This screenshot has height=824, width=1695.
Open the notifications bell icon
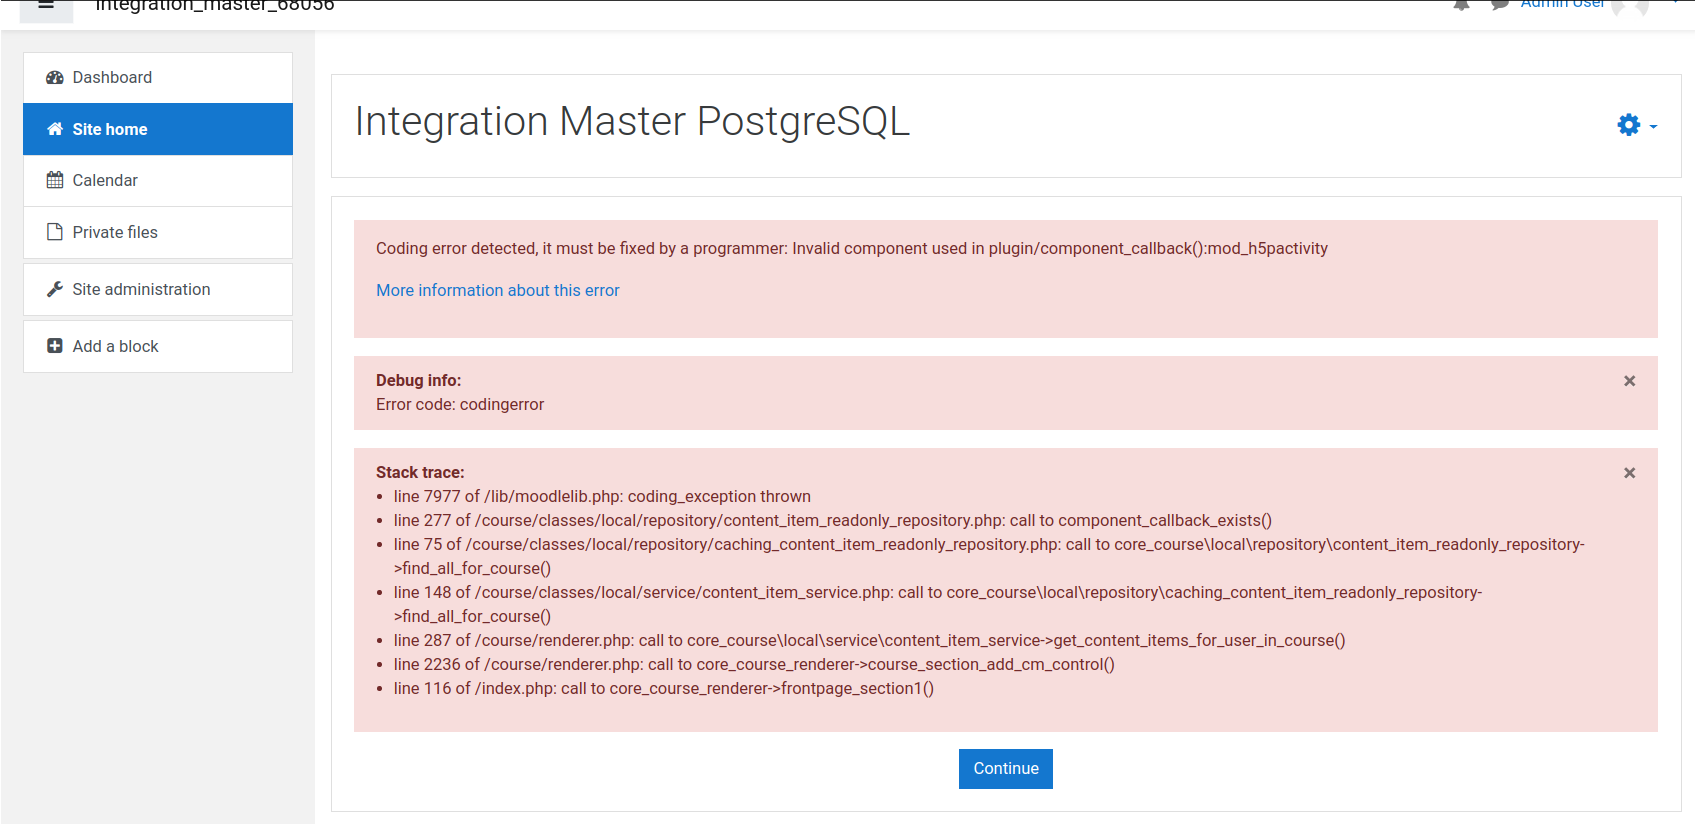(x=1462, y=5)
